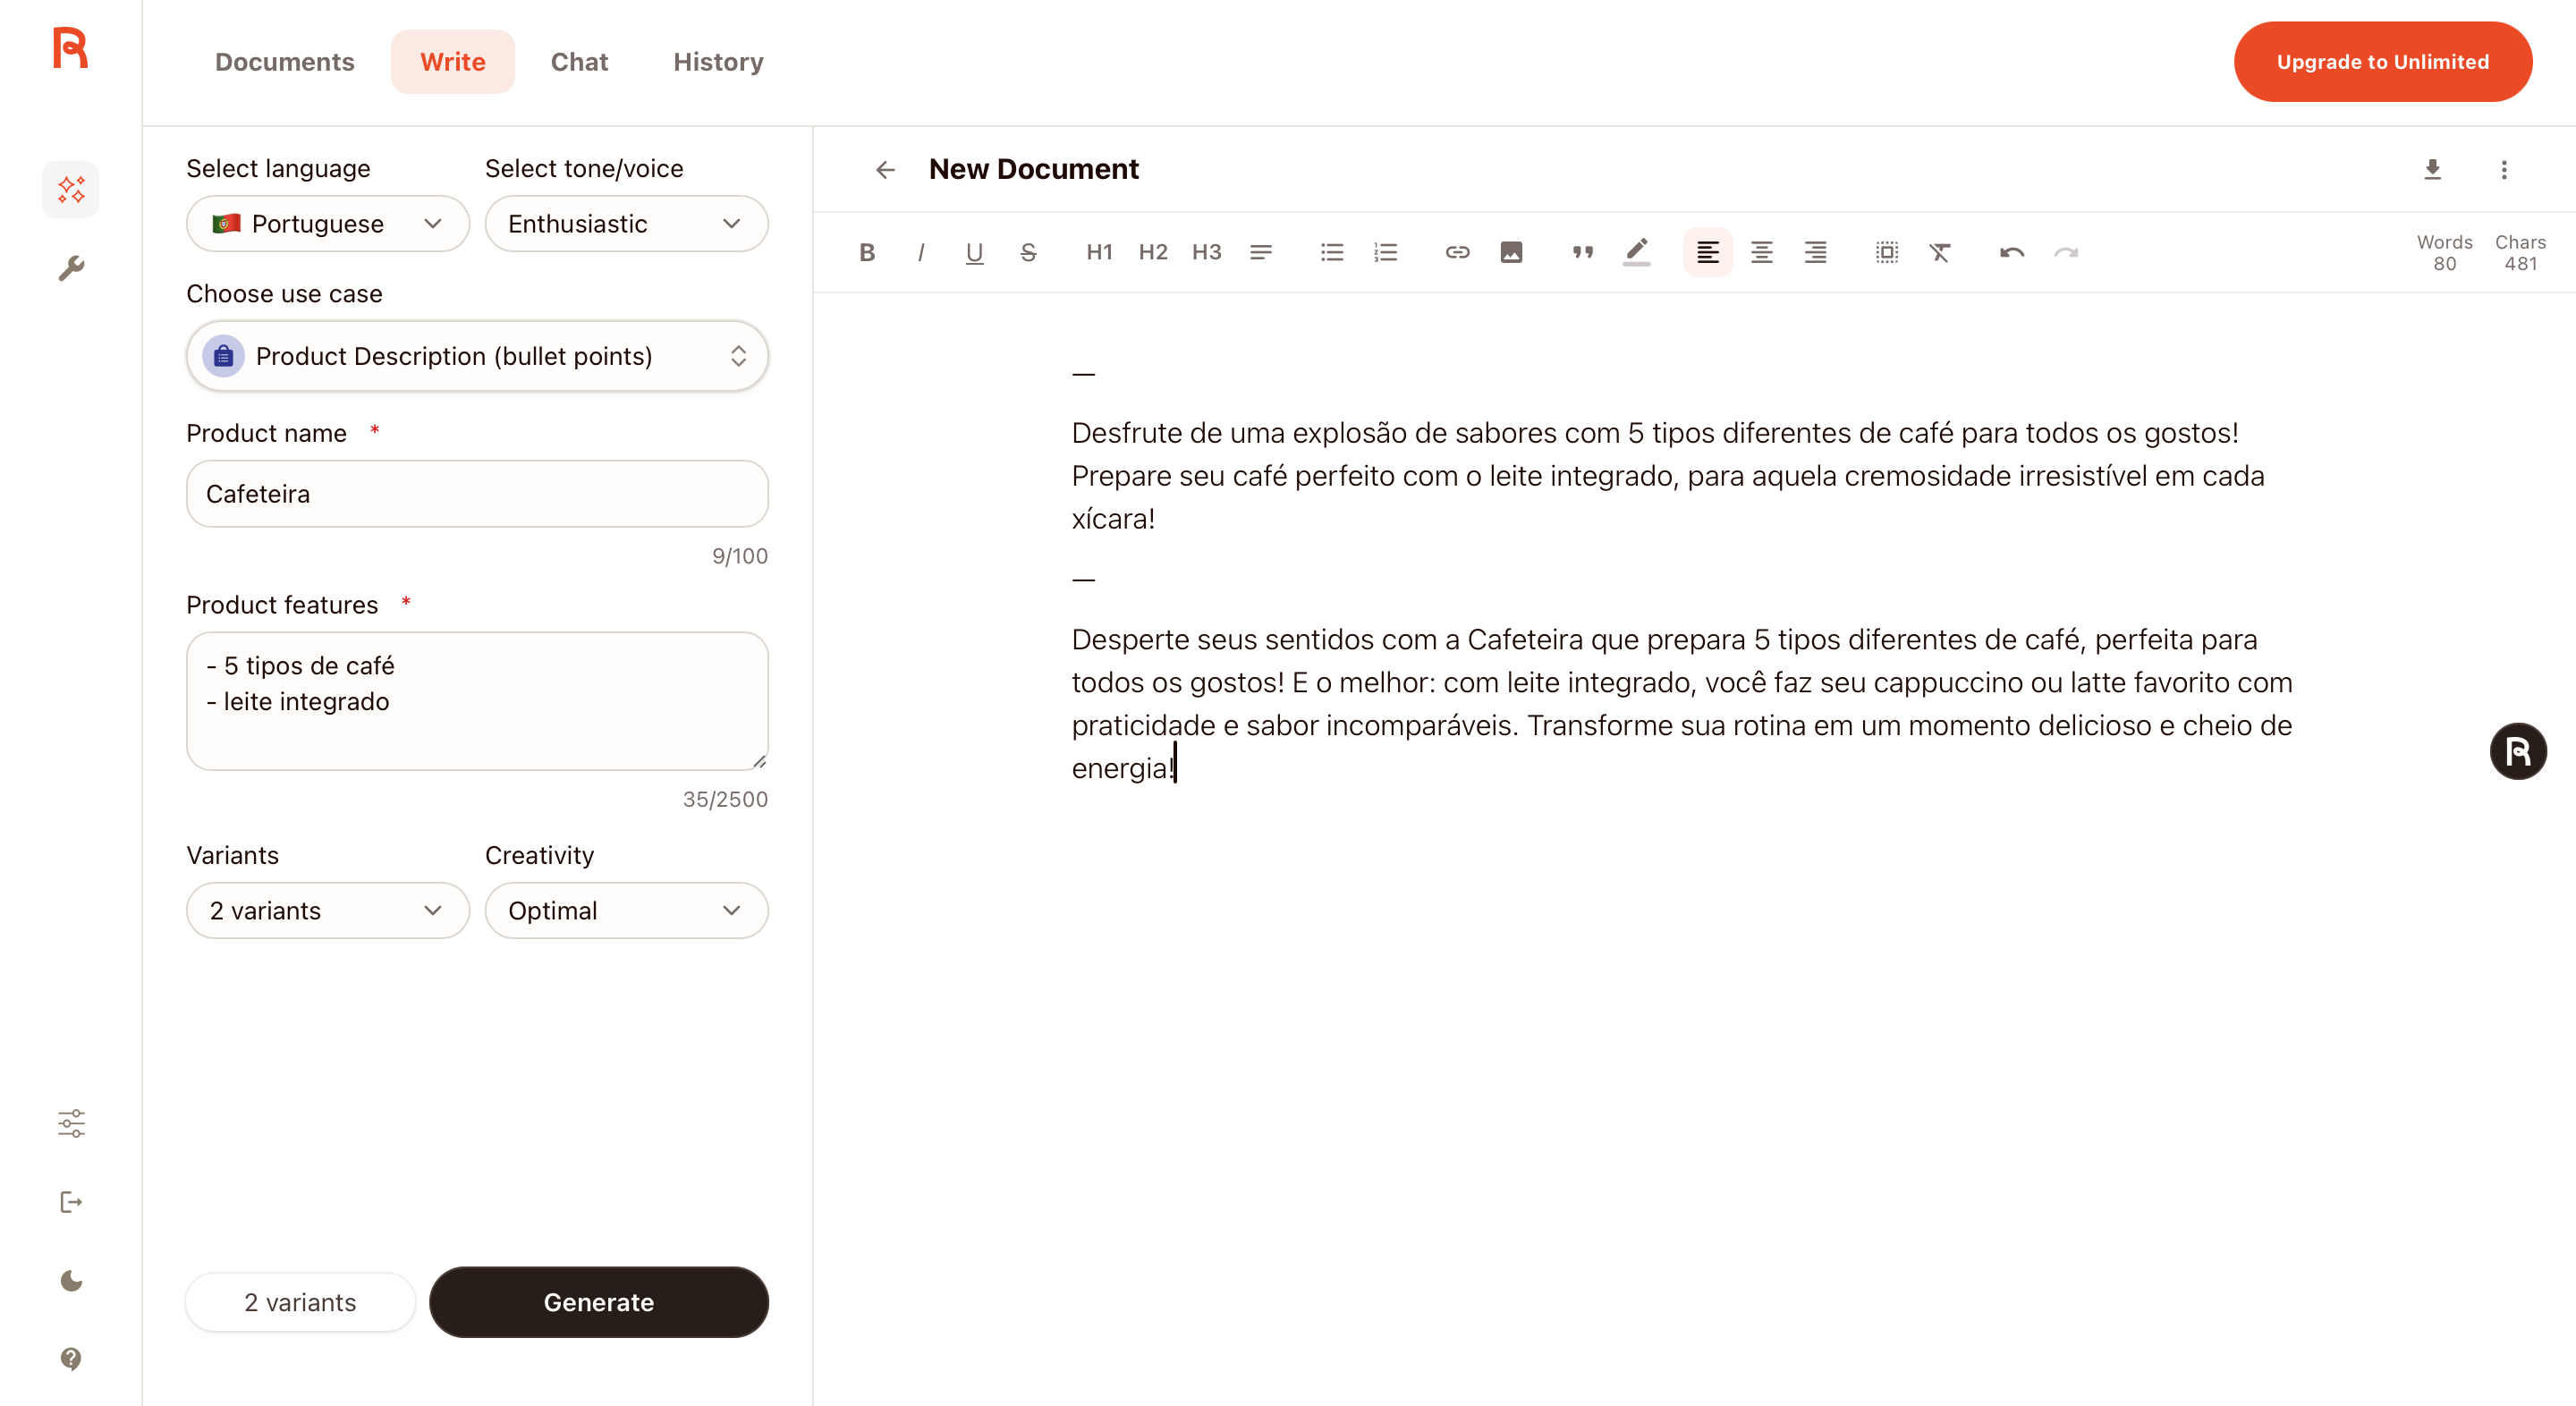The image size is (2576, 1406).
Task: Click the Product features text area
Action: (x=477, y=701)
